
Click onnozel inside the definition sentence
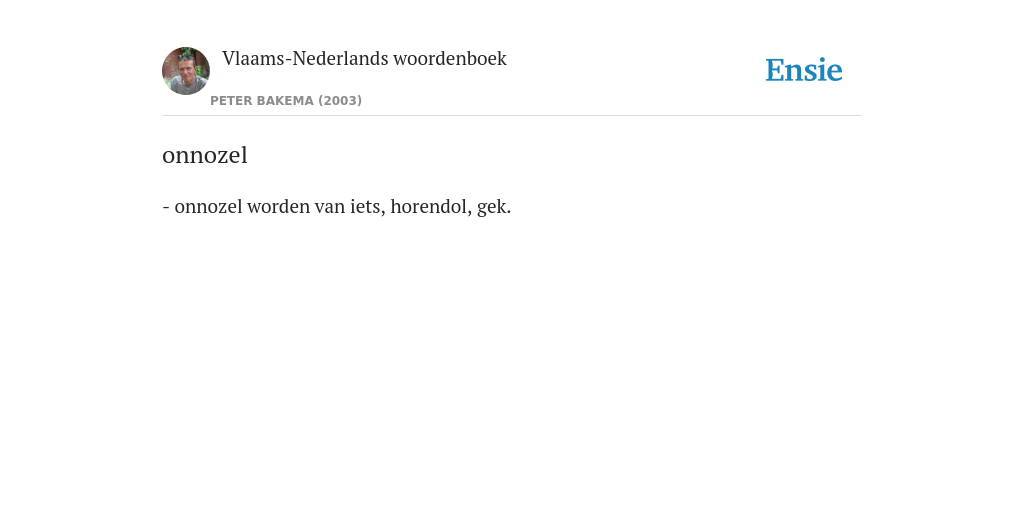[x=208, y=206]
